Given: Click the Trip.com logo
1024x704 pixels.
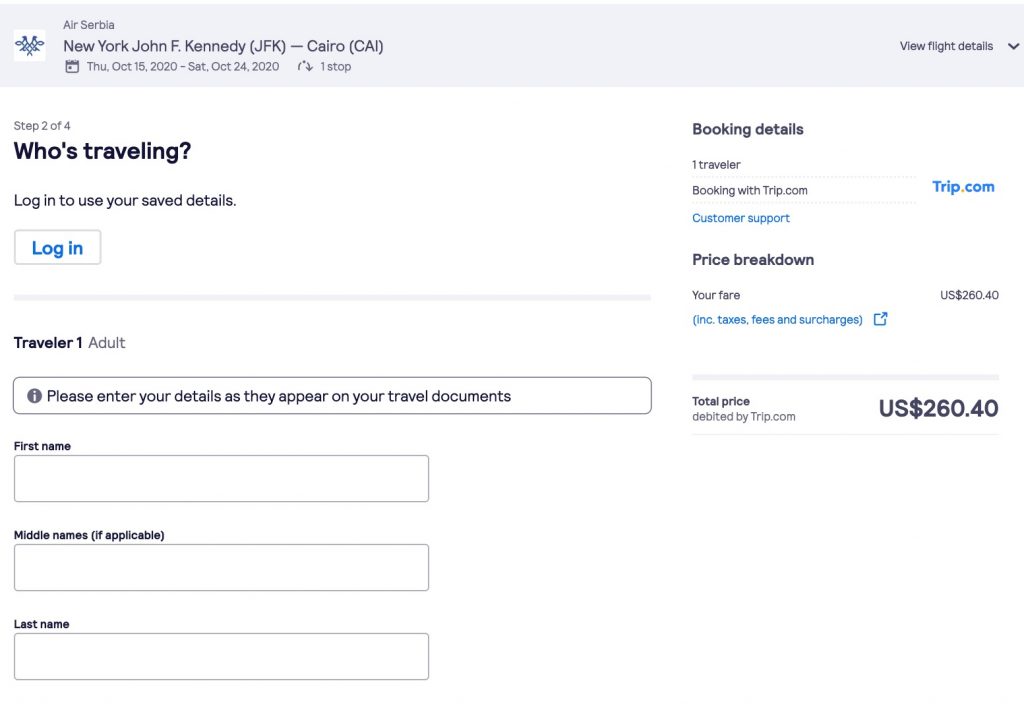Looking at the screenshot, I should (963, 187).
